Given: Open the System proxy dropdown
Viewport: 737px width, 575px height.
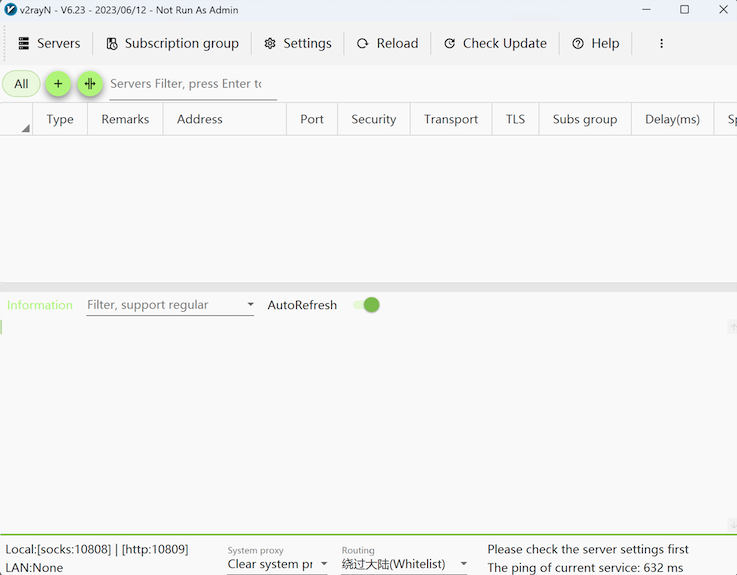Looking at the screenshot, I should point(277,564).
